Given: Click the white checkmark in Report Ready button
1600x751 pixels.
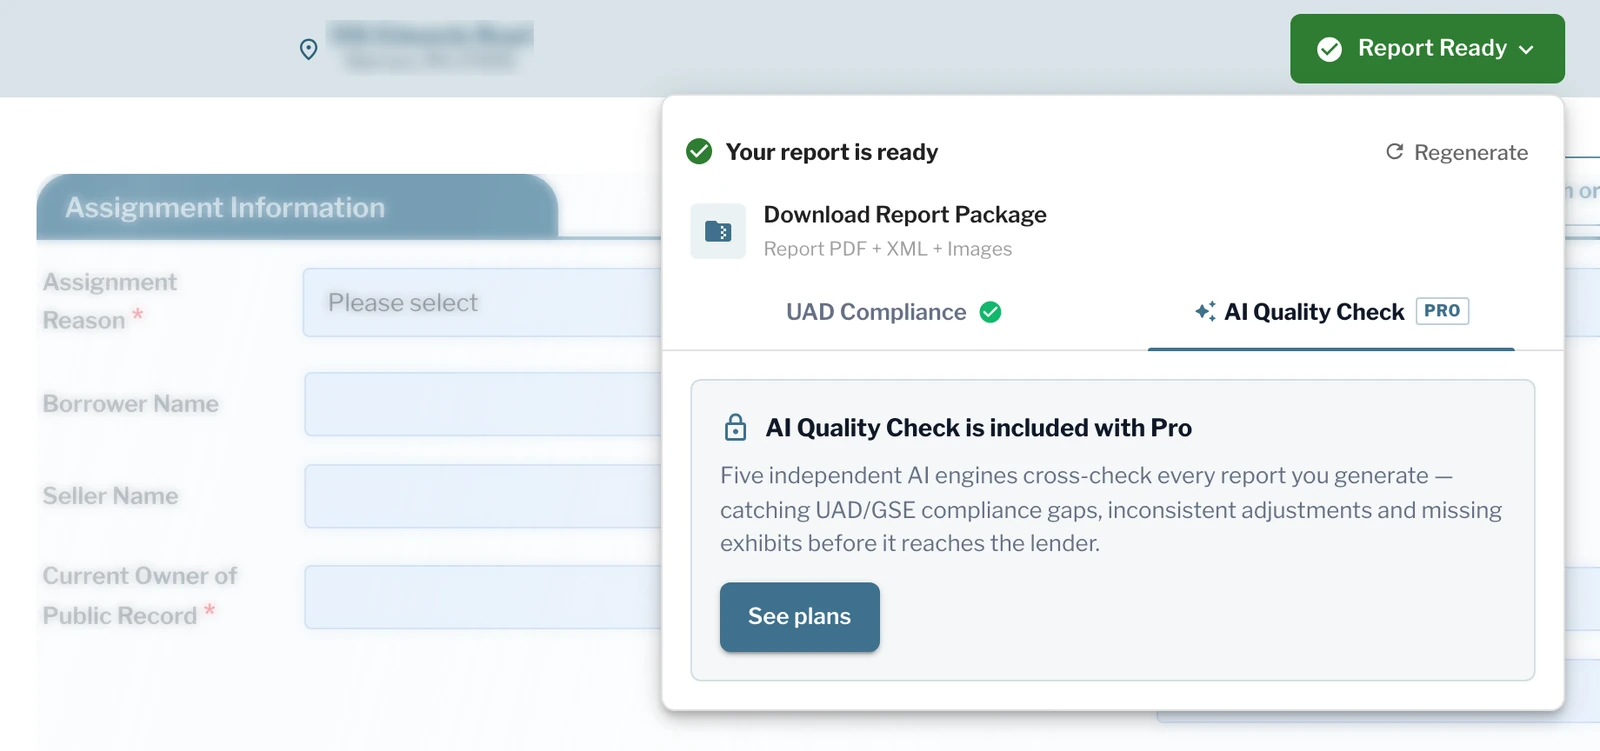Looking at the screenshot, I should point(1329,49).
